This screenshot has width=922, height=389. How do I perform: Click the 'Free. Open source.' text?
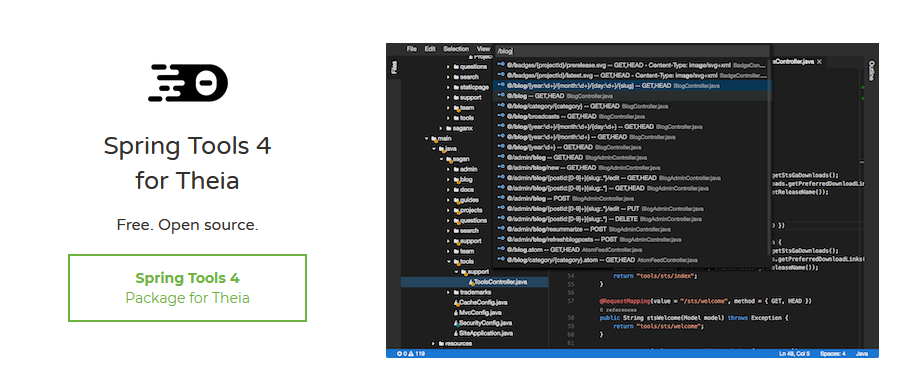[x=187, y=224]
